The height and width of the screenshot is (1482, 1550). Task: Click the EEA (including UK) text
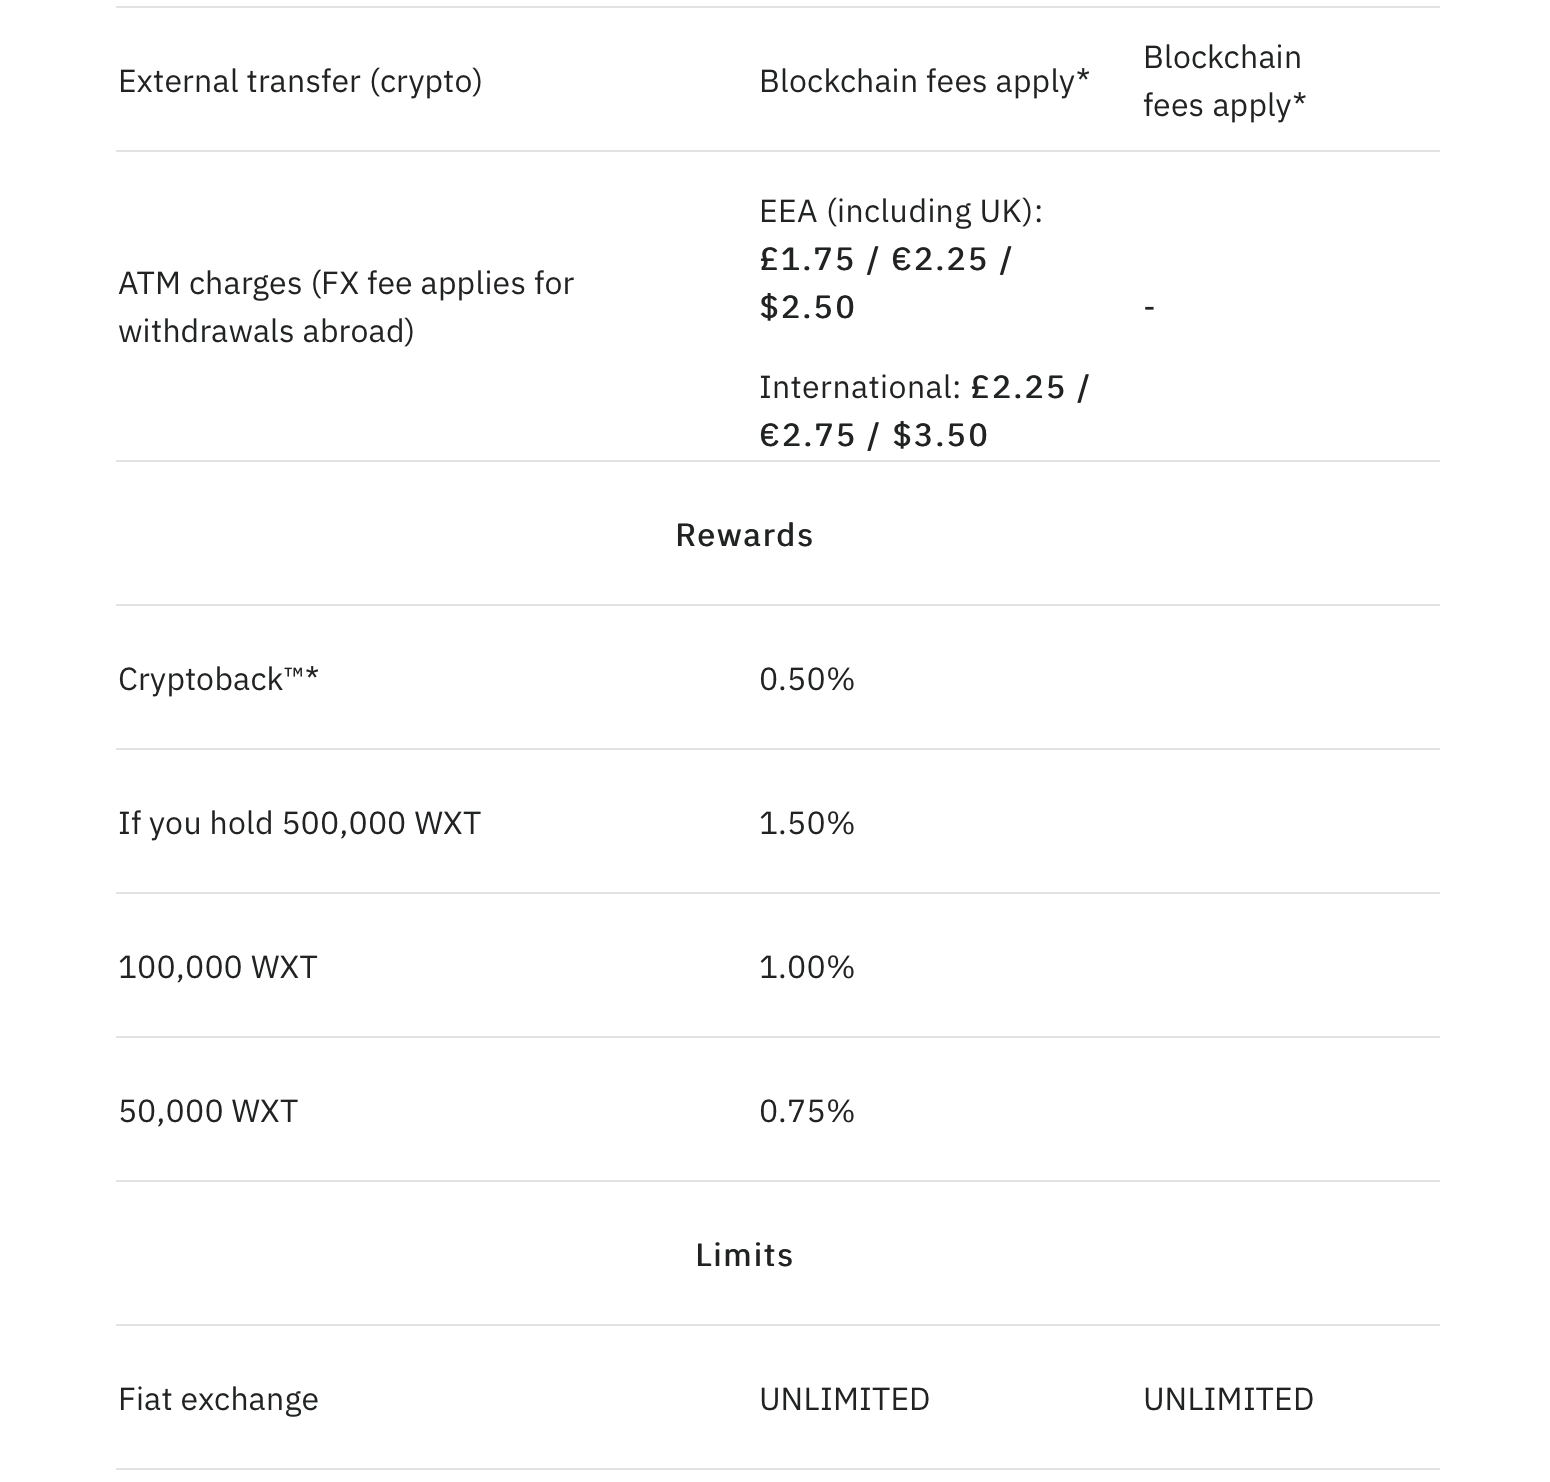click(x=900, y=211)
